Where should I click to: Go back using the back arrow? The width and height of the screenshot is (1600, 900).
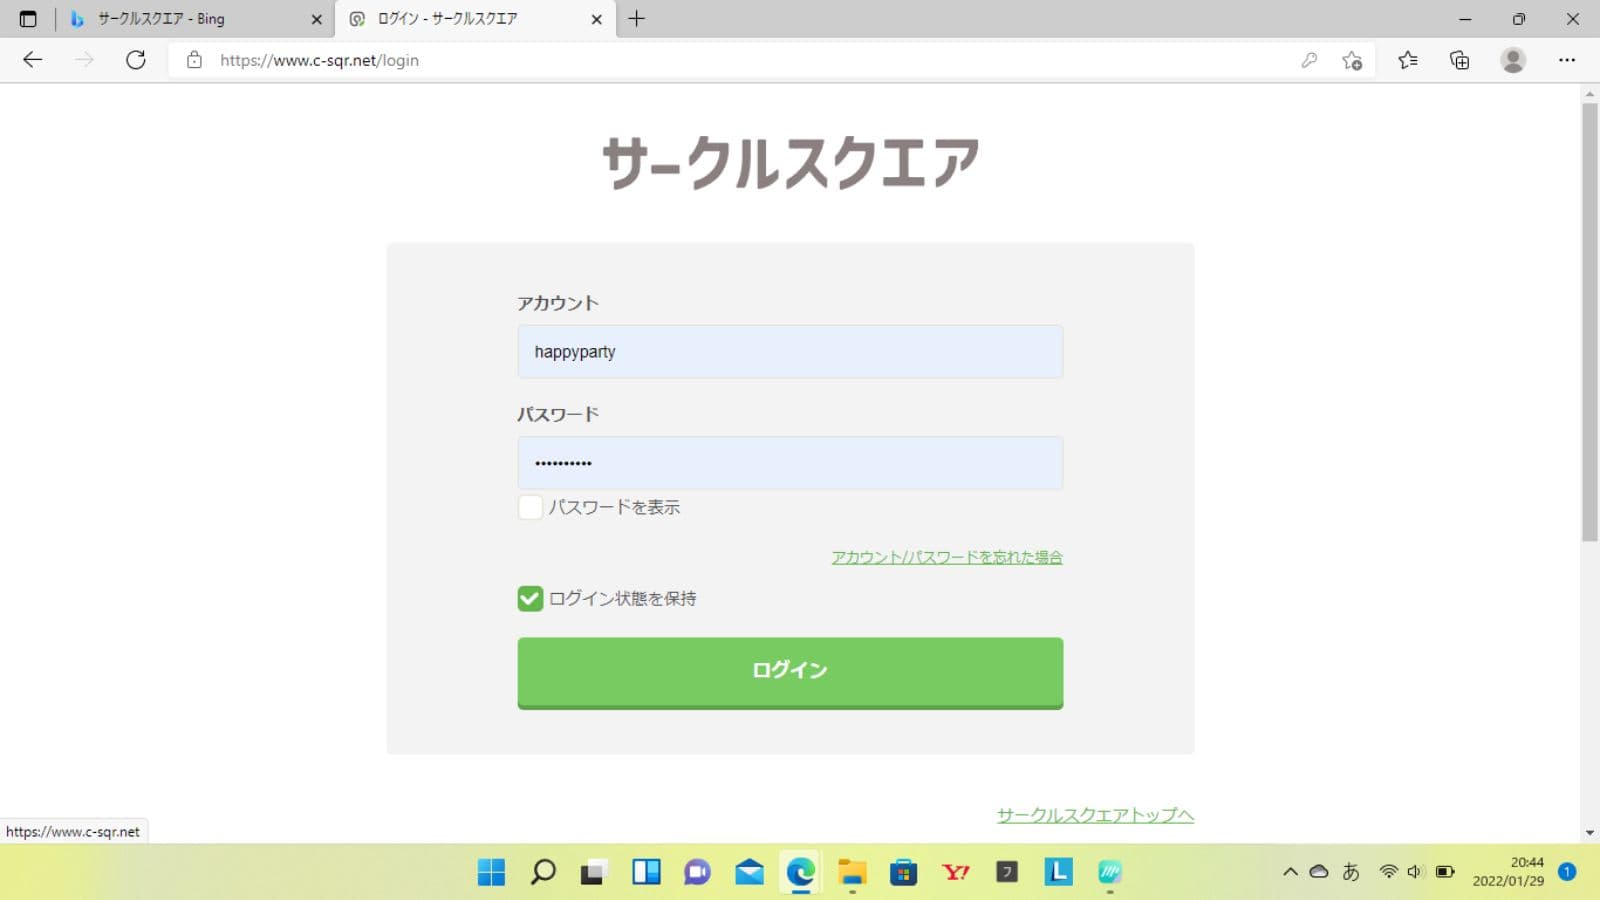click(x=32, y=60)
